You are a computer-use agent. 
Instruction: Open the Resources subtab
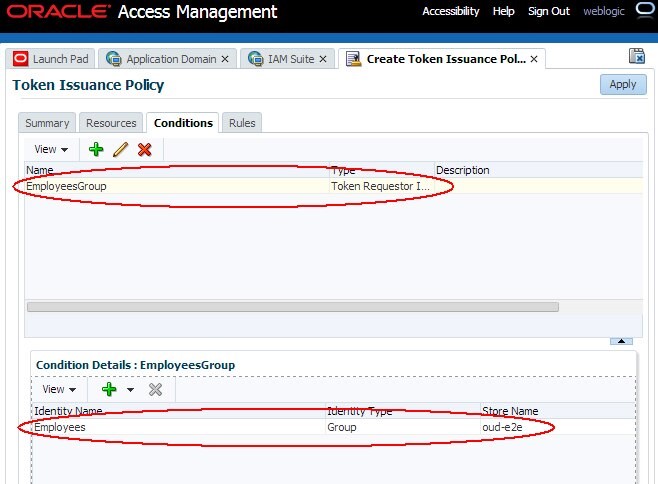[x=111, y=123]
